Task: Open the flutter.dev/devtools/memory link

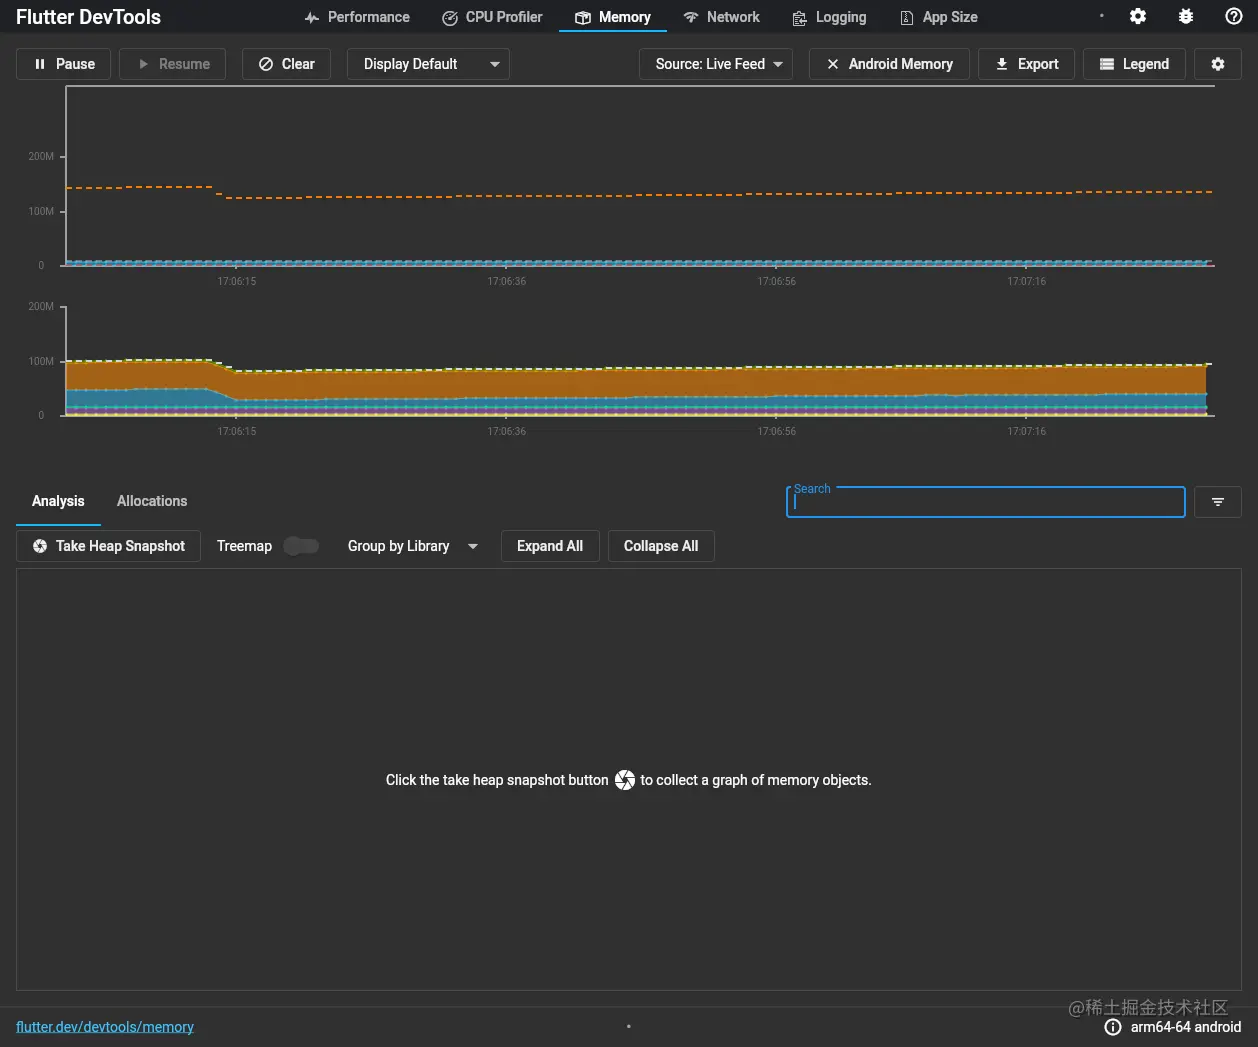Action: pos(105,1027)
